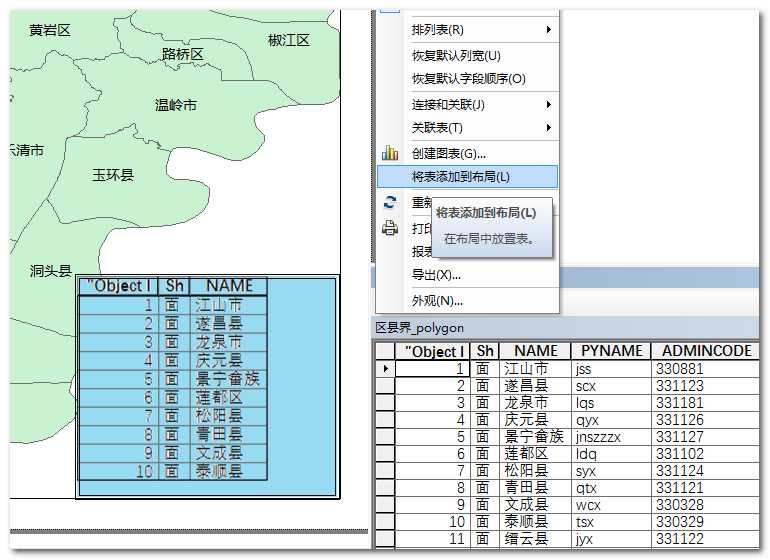
Task: Click the NAME header in the layout table
Action: click(x=229, y=286)
